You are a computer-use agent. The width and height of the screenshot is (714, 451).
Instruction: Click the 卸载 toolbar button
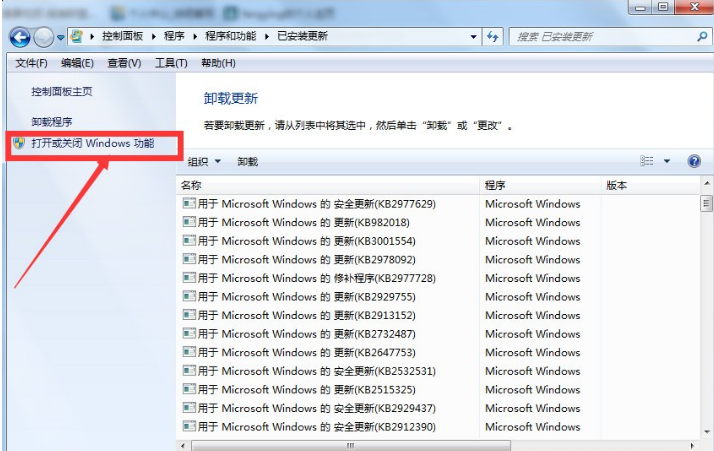coord(248,161)
